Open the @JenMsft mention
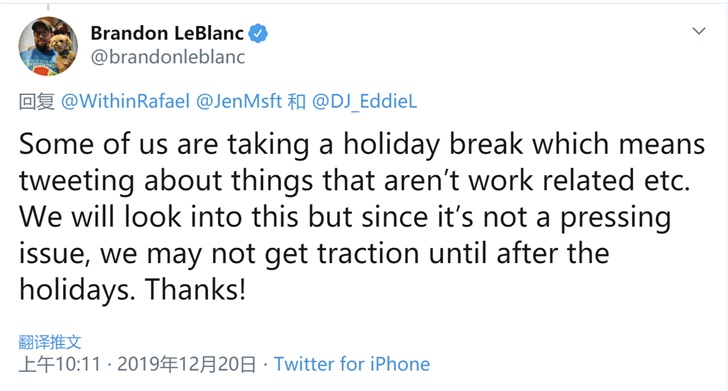 pyautogui.click(x=239, y=101)
